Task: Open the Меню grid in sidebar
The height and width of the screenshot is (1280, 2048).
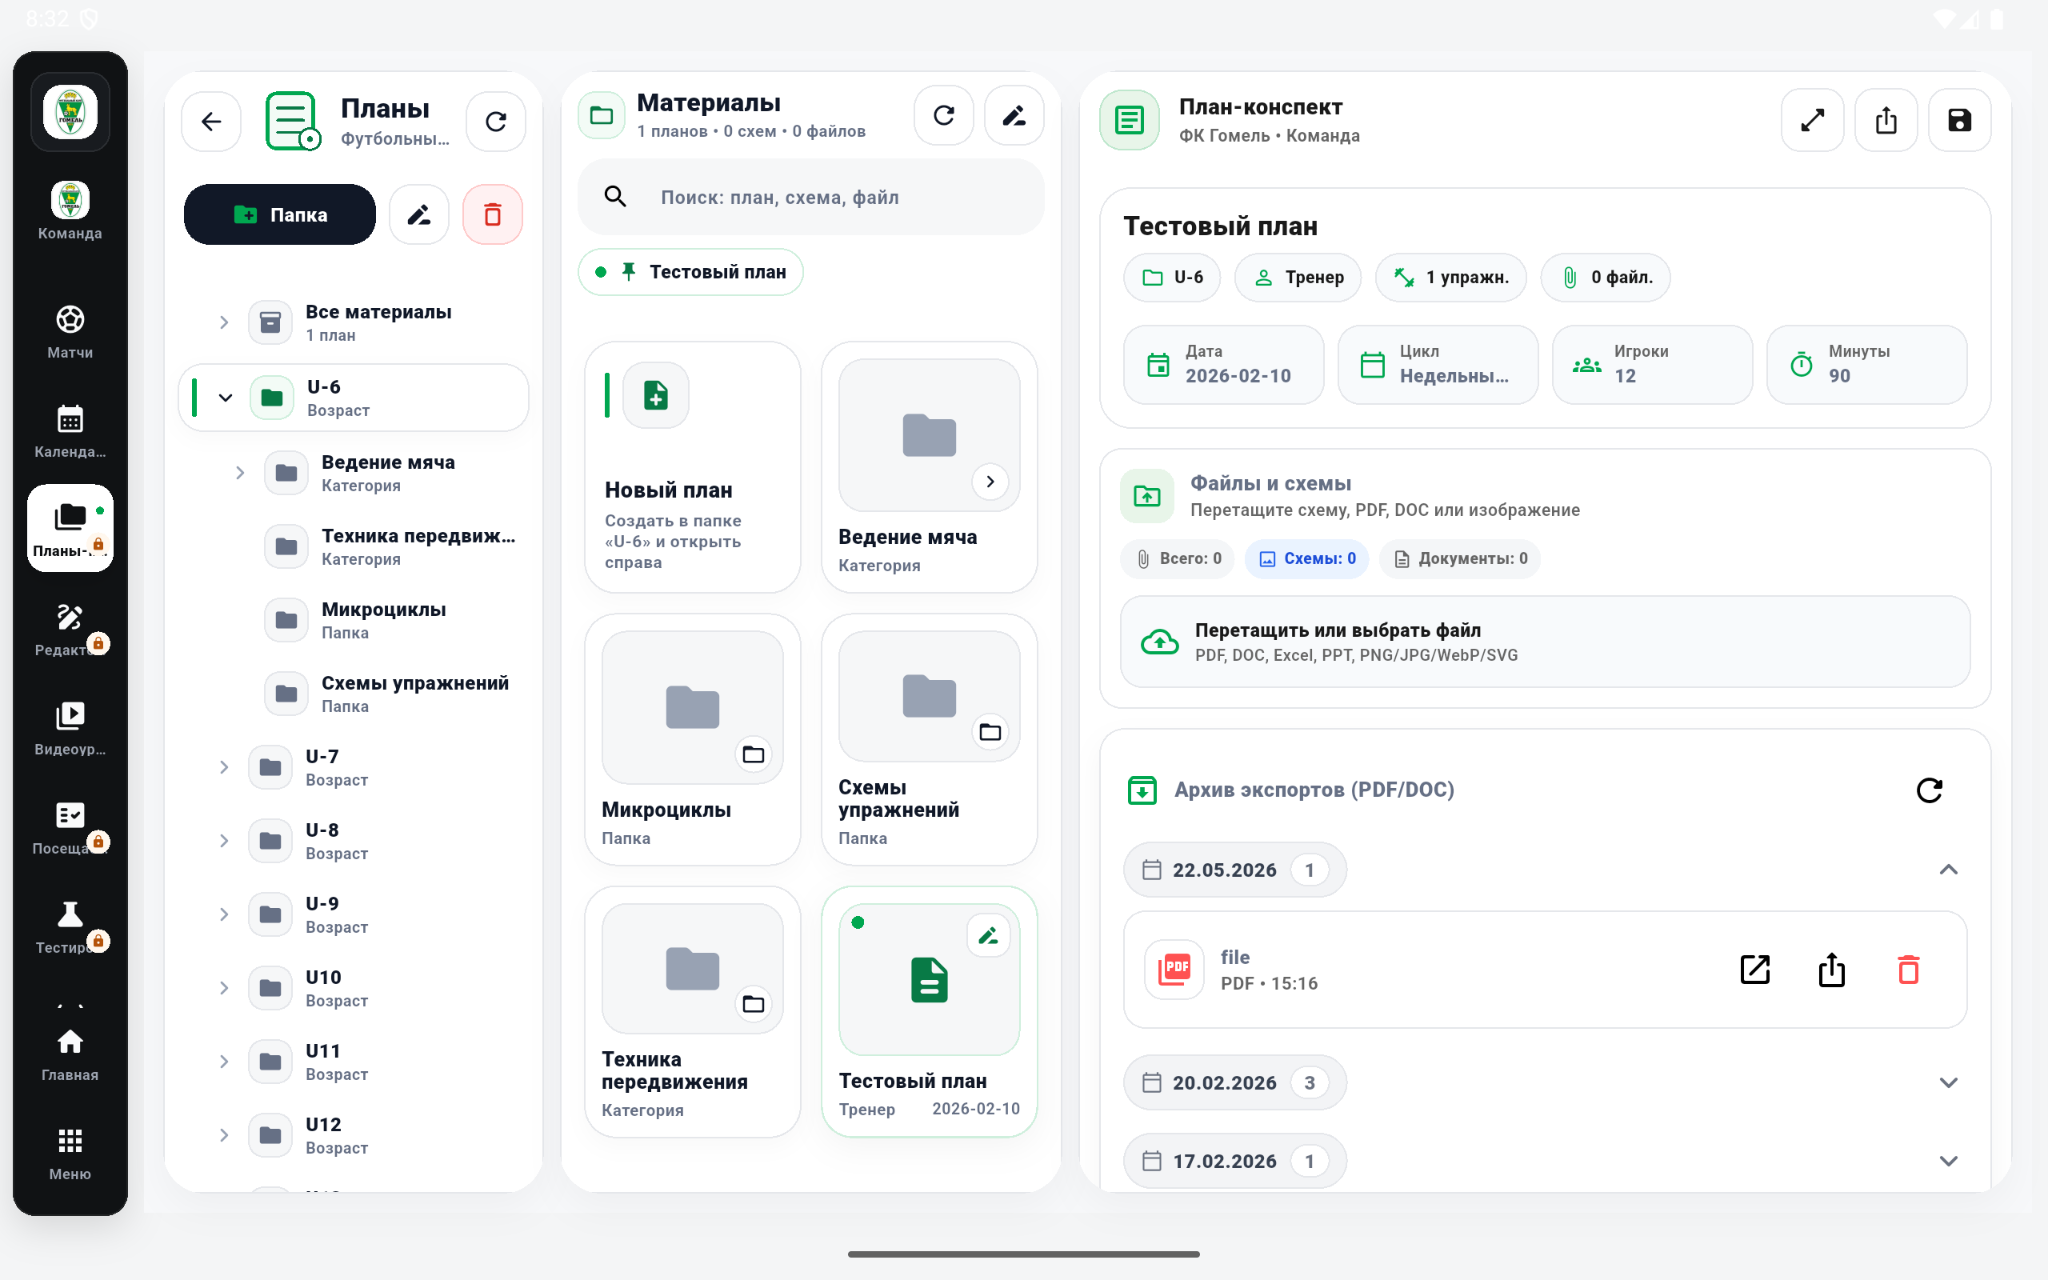Action: click(70, 1154)
